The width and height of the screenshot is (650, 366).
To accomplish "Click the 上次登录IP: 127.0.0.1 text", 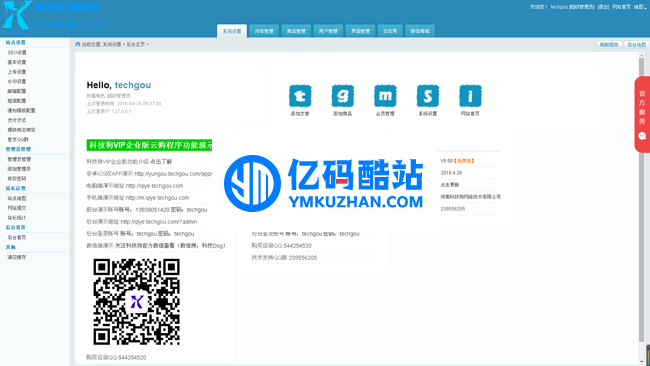I will pyautogui.click(x=109, y=111).
